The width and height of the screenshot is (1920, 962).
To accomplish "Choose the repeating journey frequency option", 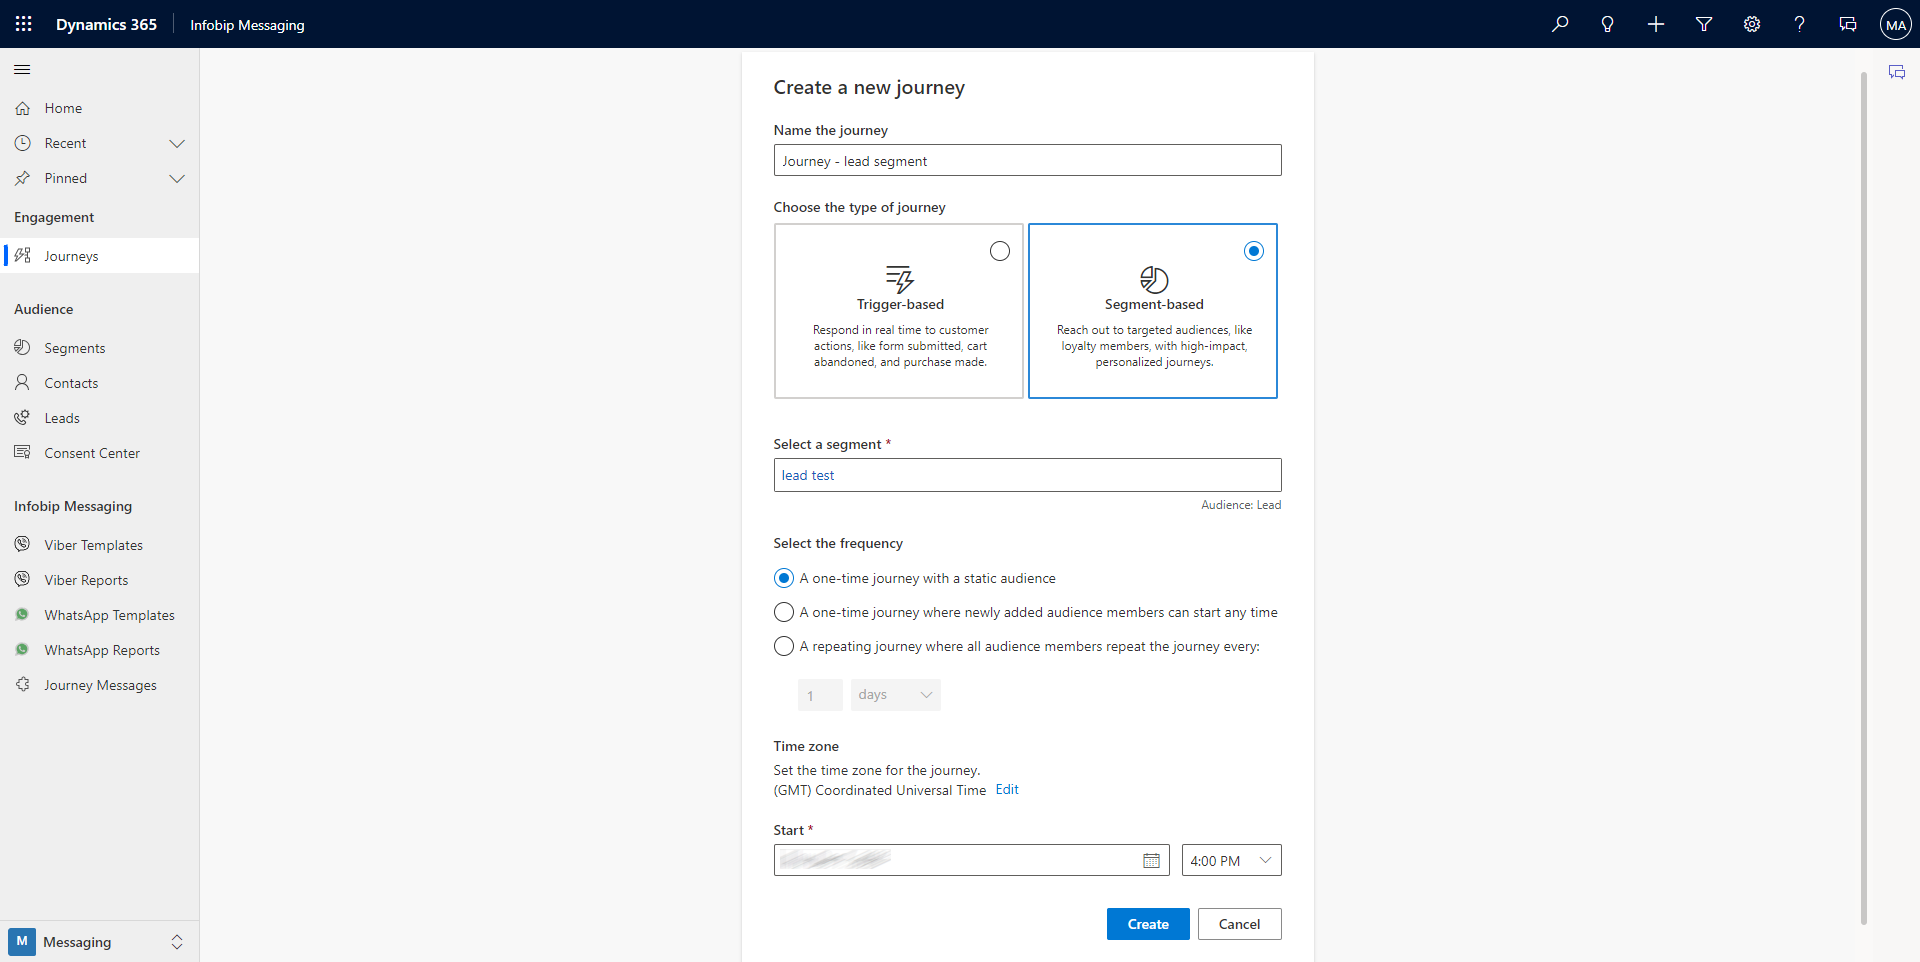I will point(784,646).
